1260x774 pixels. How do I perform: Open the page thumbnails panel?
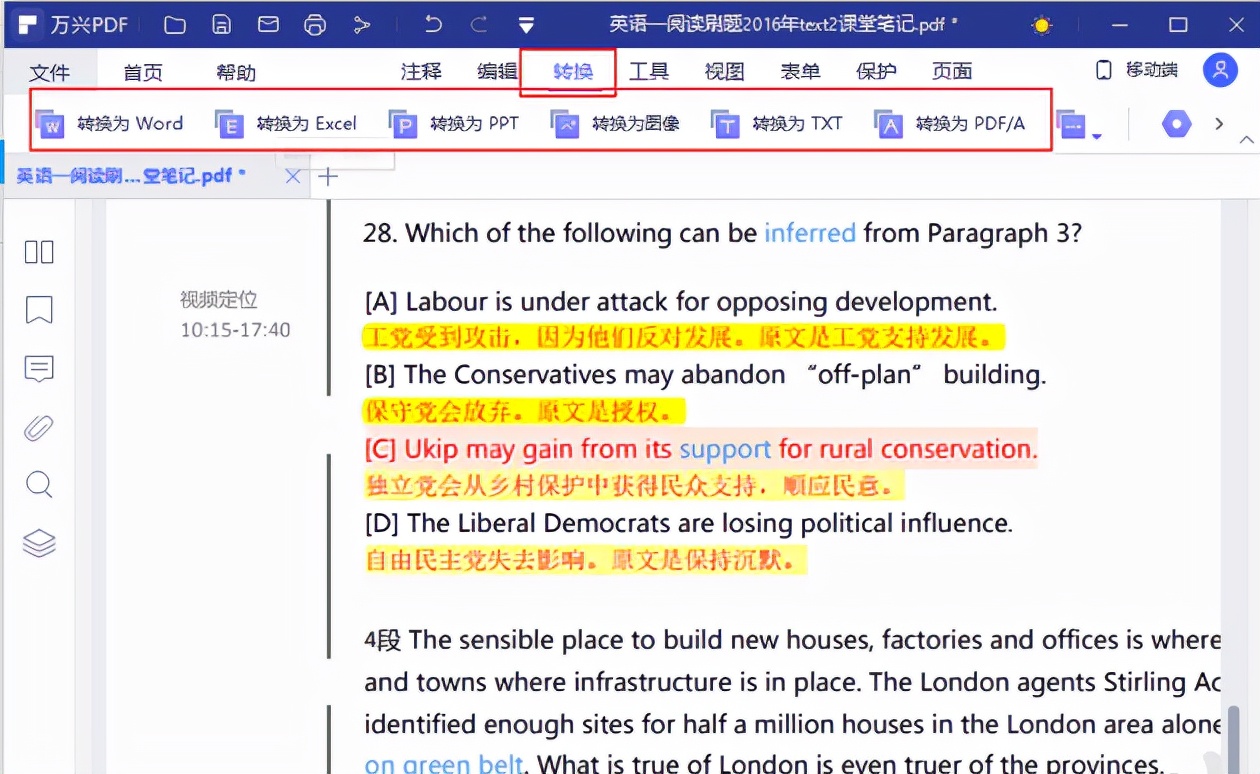click(x=38, y=252)
